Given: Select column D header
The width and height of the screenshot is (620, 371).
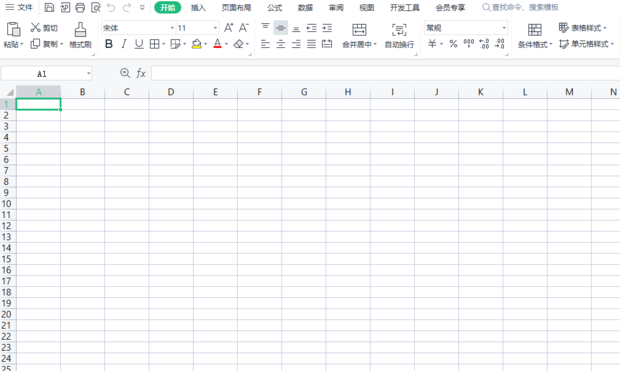Looking at the screenshot, I should [171, 92].
